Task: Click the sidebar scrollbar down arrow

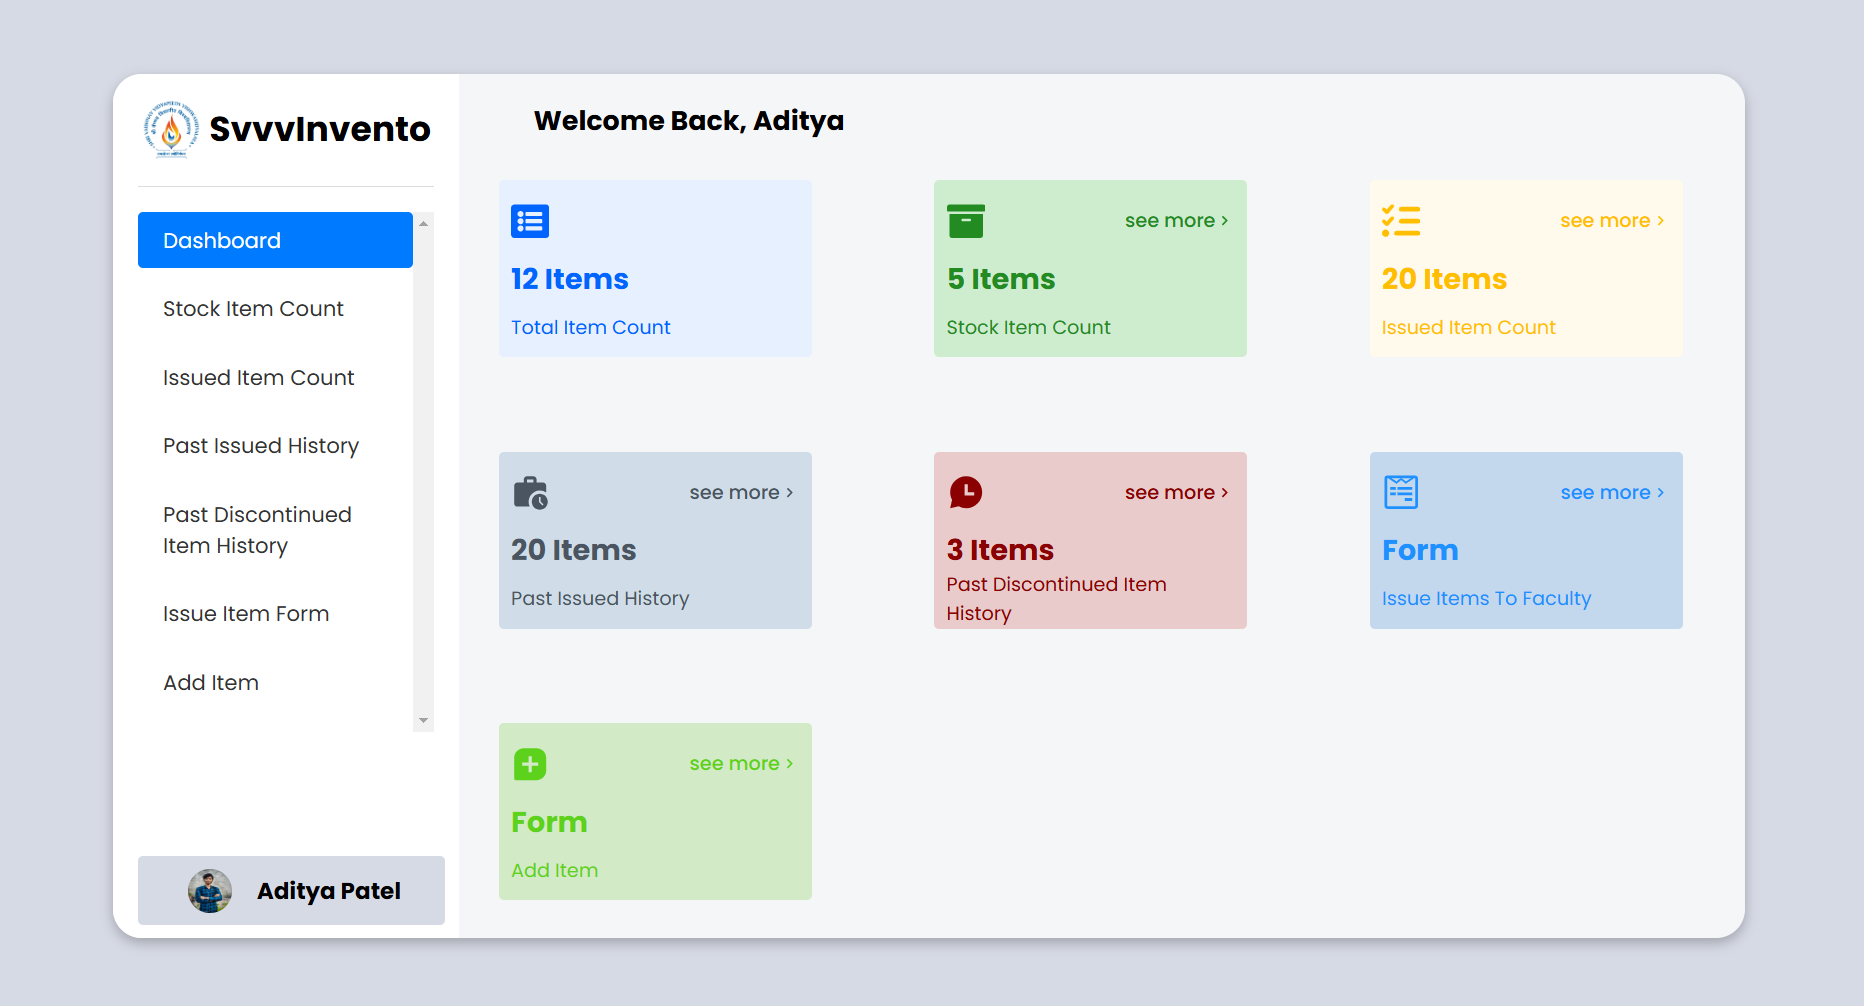Action: tap(423, 720)
